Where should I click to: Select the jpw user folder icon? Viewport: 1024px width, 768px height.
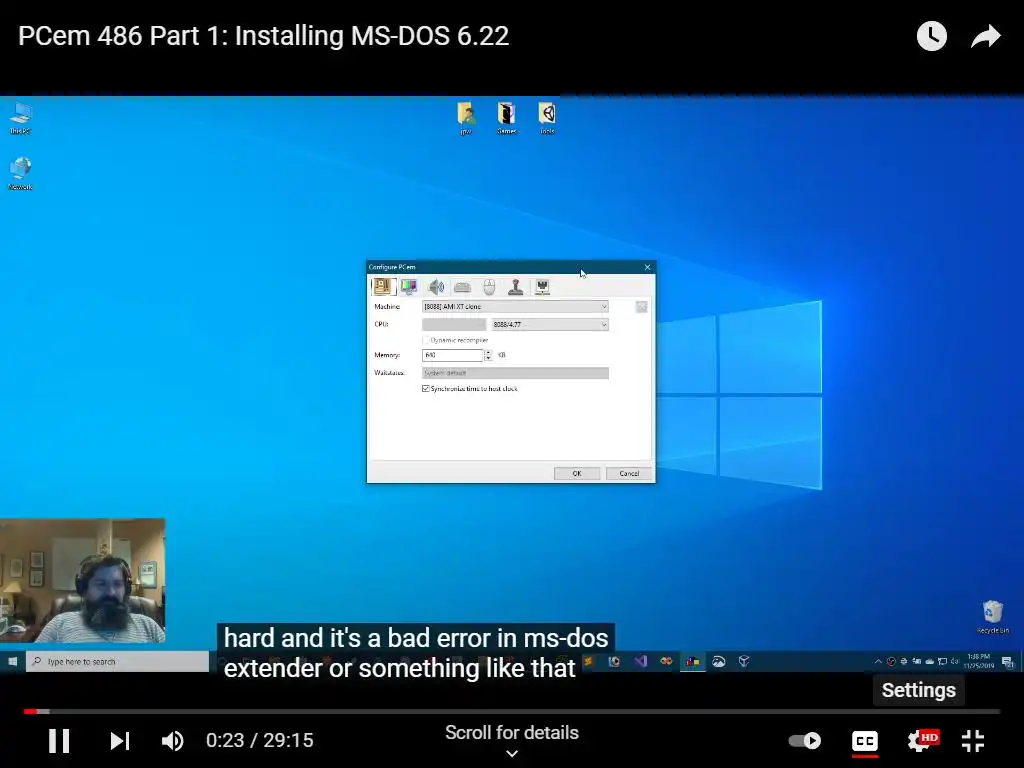tap(466, 118)
